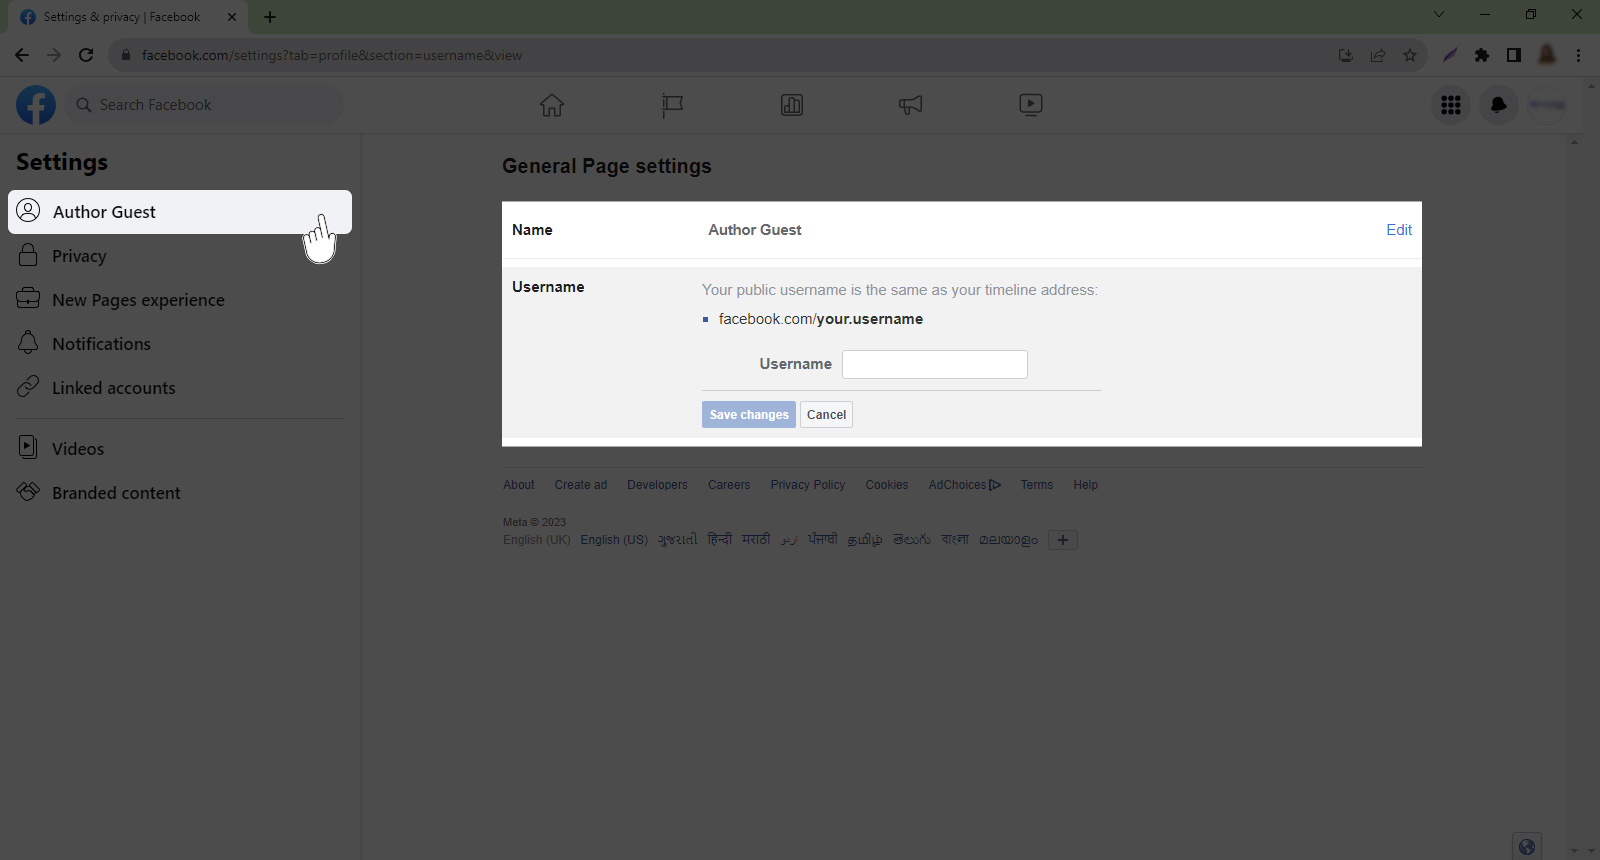Click the share page icon
Viewport: 1600px width, 860px height.
coord(1378,55)
